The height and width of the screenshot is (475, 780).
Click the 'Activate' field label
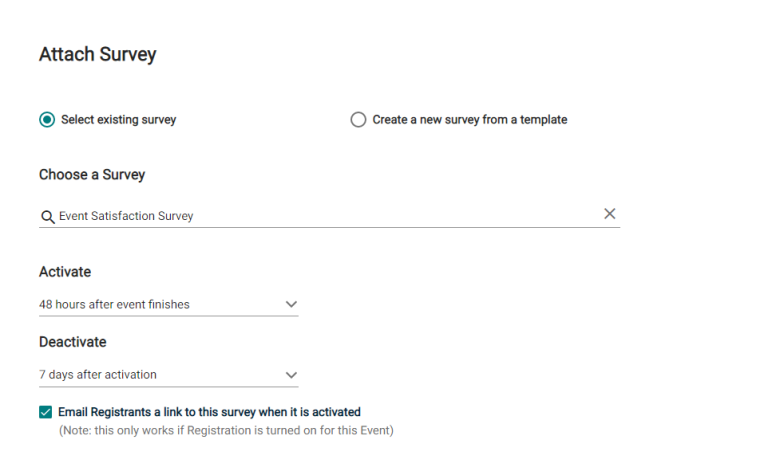tap(65, 272)
